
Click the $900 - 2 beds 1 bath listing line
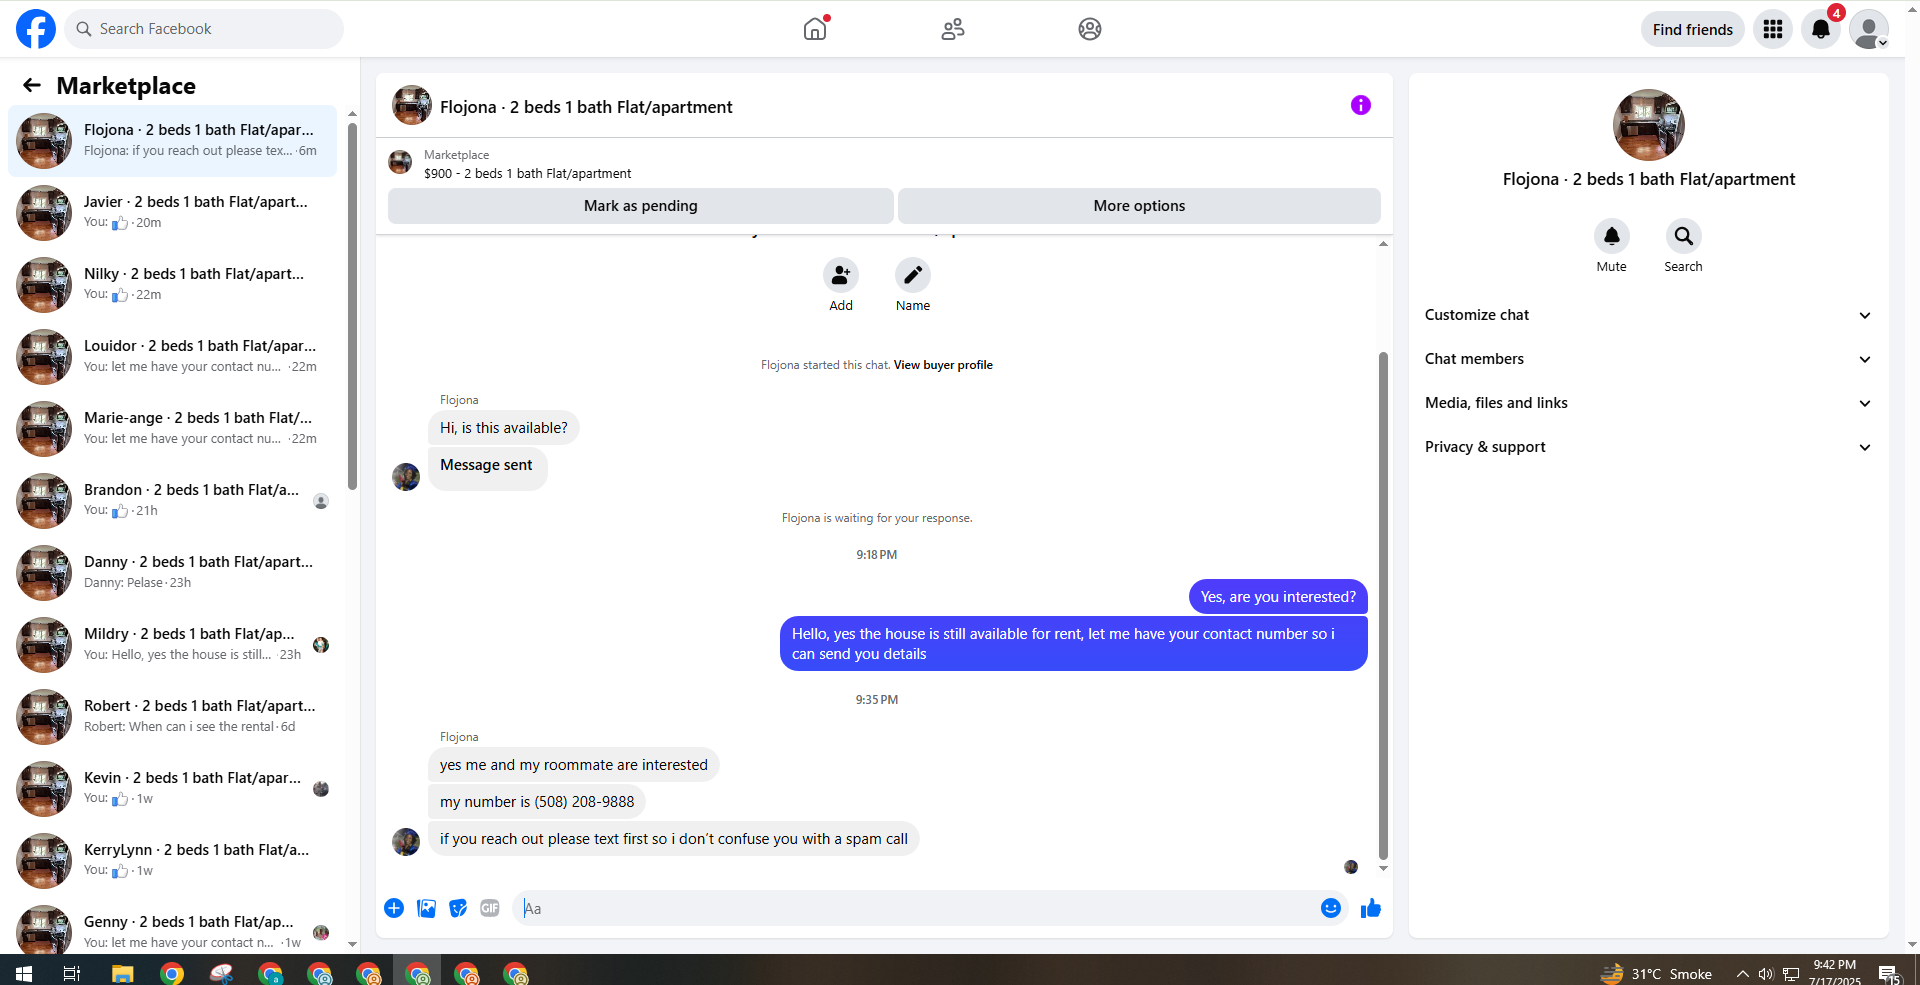tap(527, 174)
